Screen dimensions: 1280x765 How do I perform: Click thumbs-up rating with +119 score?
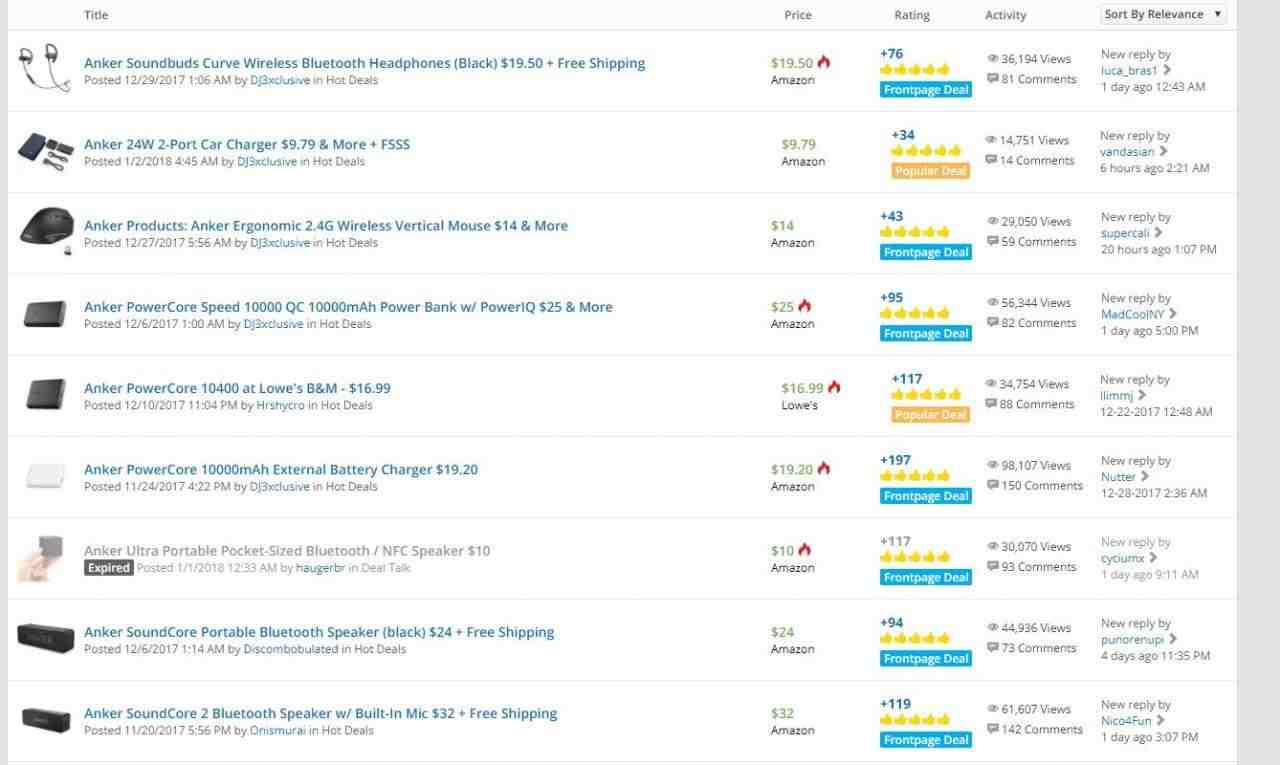[x=915, y=720]
